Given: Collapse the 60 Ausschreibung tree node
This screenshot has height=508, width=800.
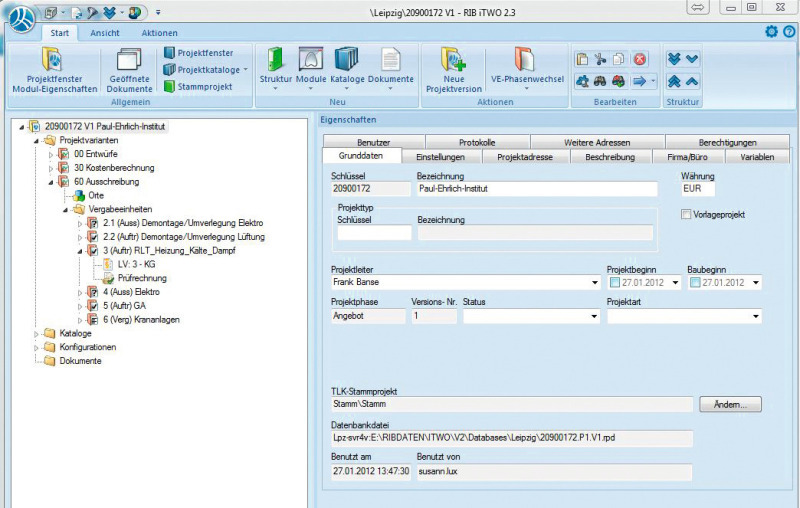Looking at the screenshot, I should coord(51,182).
